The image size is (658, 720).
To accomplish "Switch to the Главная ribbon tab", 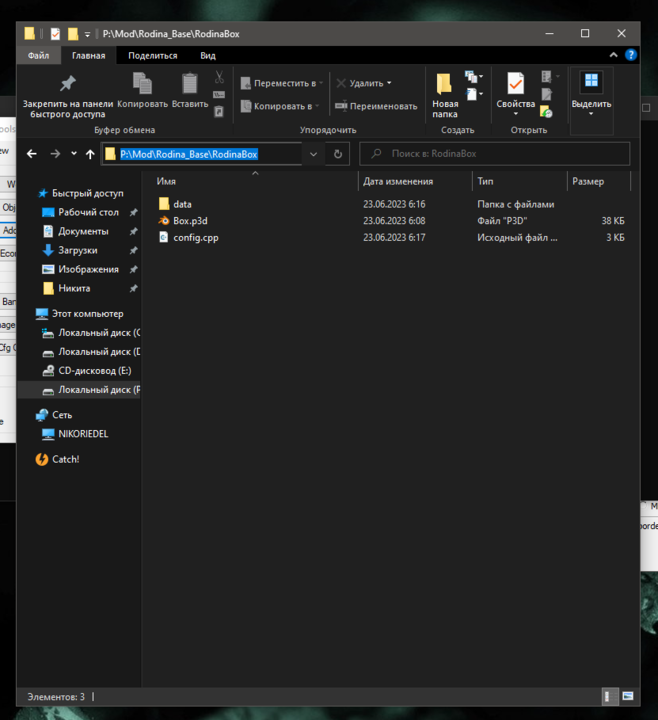I will coord(89,56).
